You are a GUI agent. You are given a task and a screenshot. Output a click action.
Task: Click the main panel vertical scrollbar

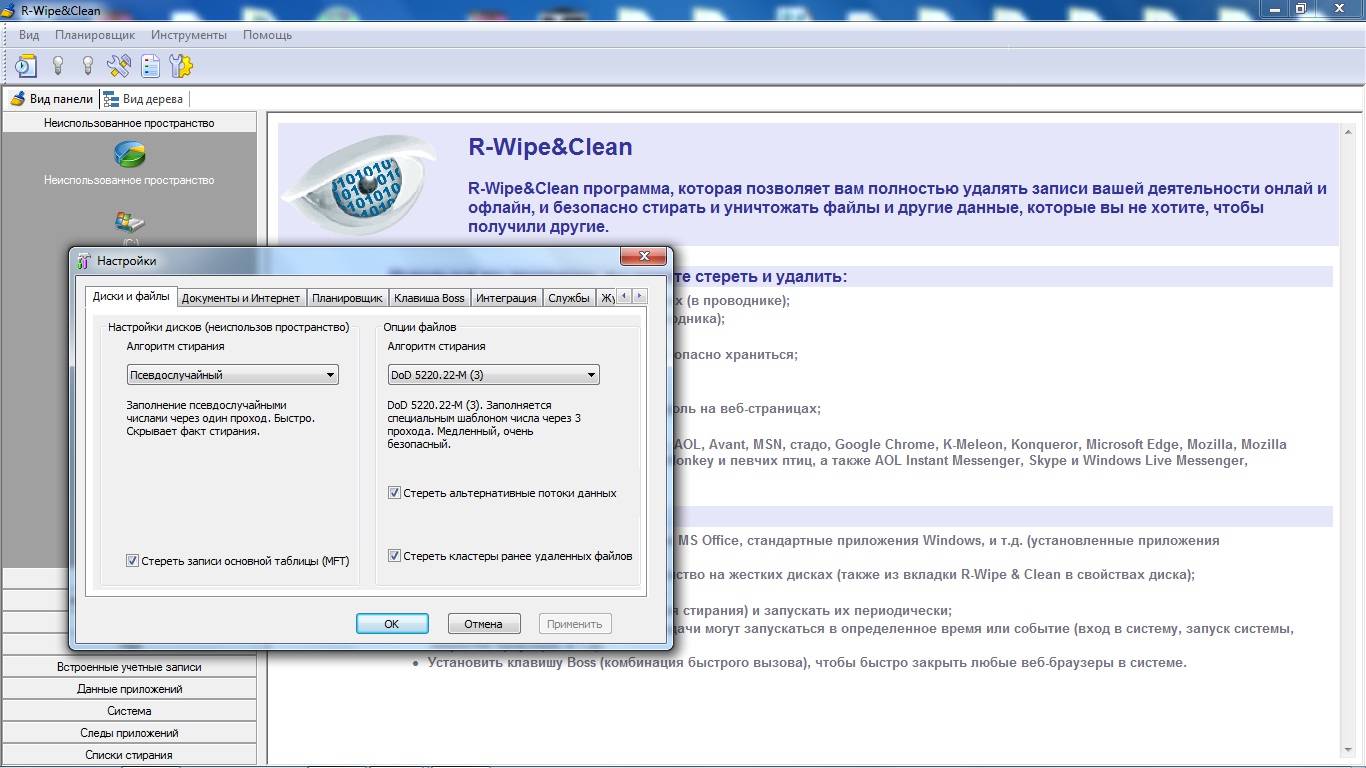click(x=1347, y=440)
